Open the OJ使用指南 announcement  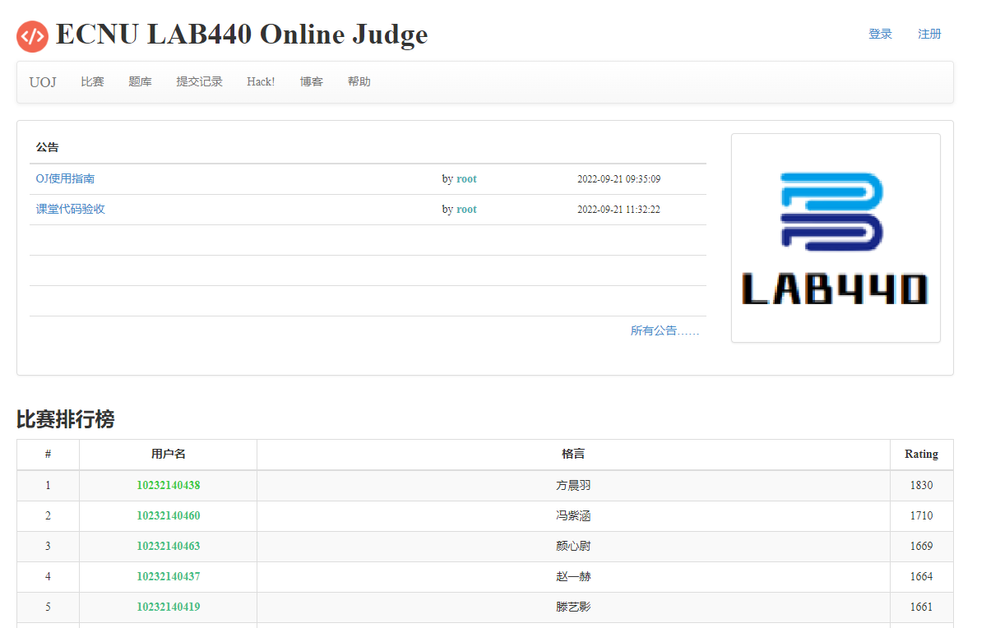coord(65,179)
